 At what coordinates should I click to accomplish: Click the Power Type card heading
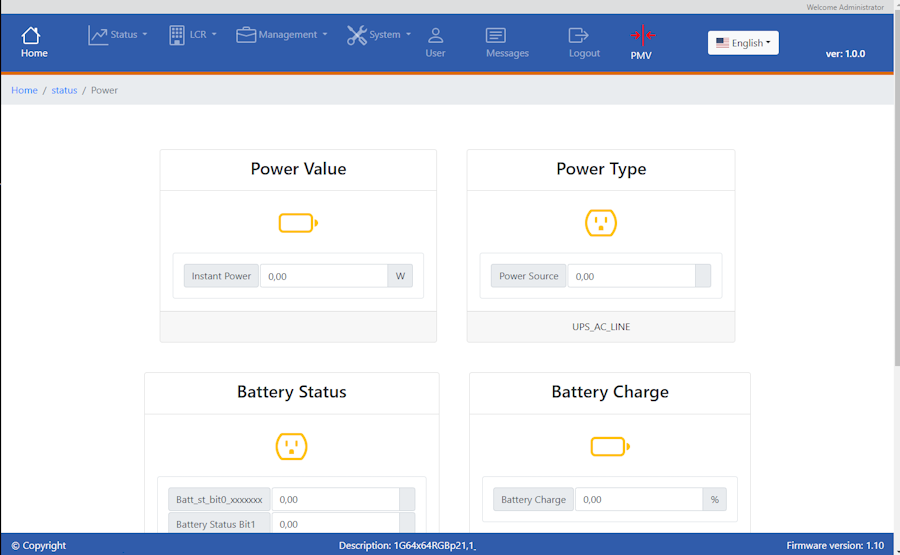tap(601, 169)
